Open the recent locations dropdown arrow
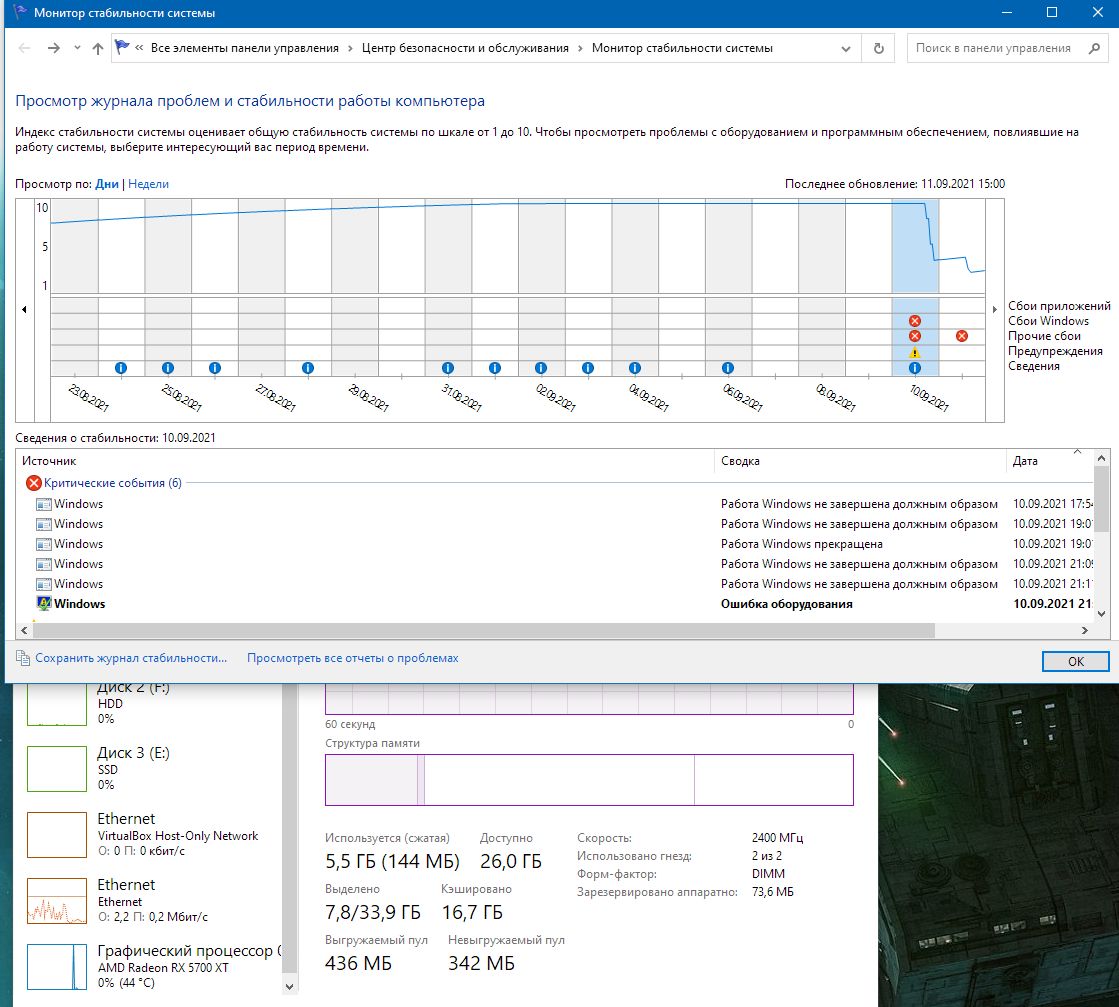This screenshot has width=1119, height=1007. click(x=76, y=48)
